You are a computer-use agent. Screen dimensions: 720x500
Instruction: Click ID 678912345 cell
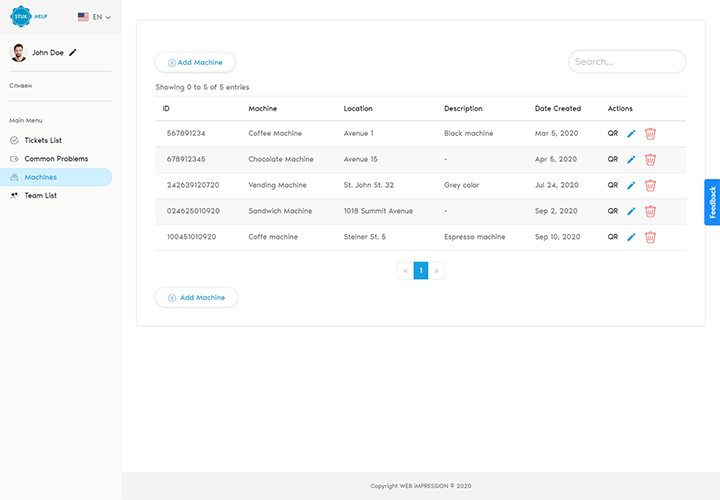click(186, 159)
